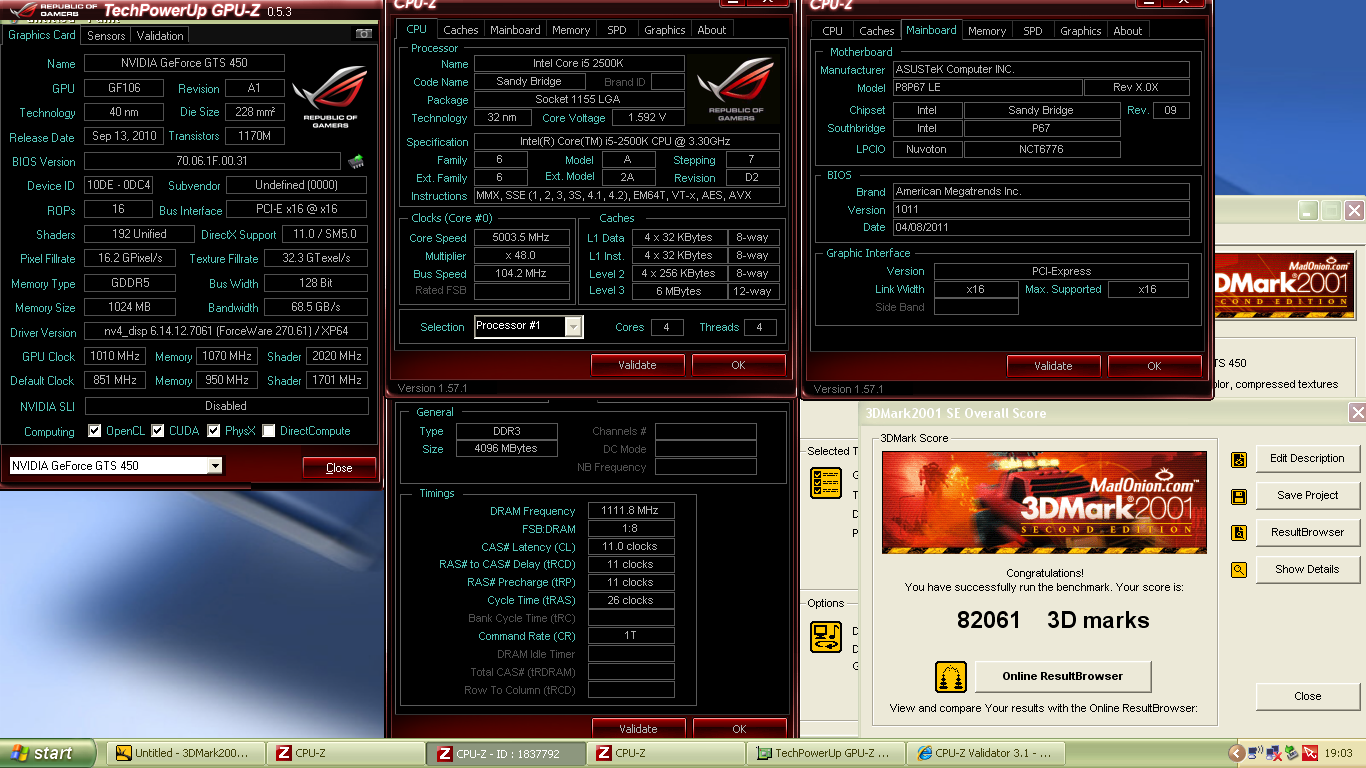Click the 82061 score value
1366x768 pixels.
click(x=989, y=620)
